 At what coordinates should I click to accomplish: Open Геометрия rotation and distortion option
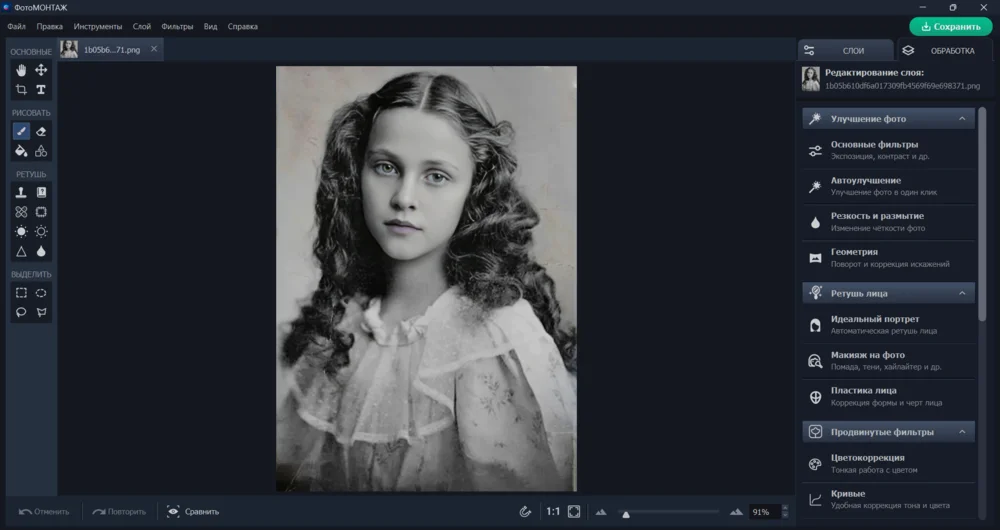888,258
